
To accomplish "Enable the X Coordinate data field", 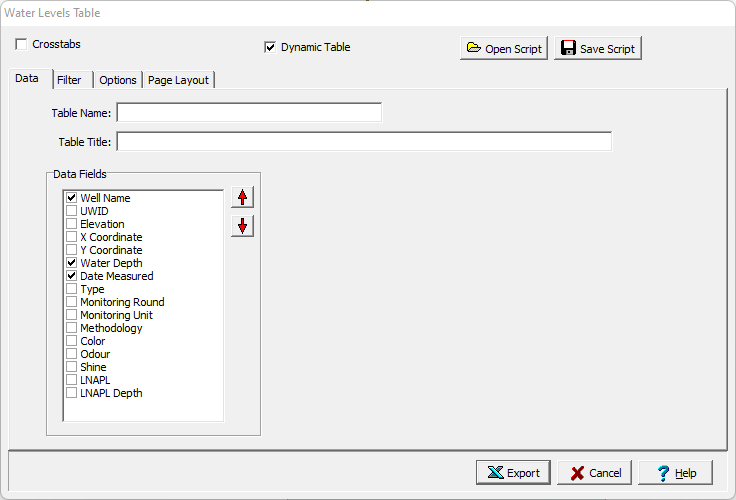I will tap(72, 237).
